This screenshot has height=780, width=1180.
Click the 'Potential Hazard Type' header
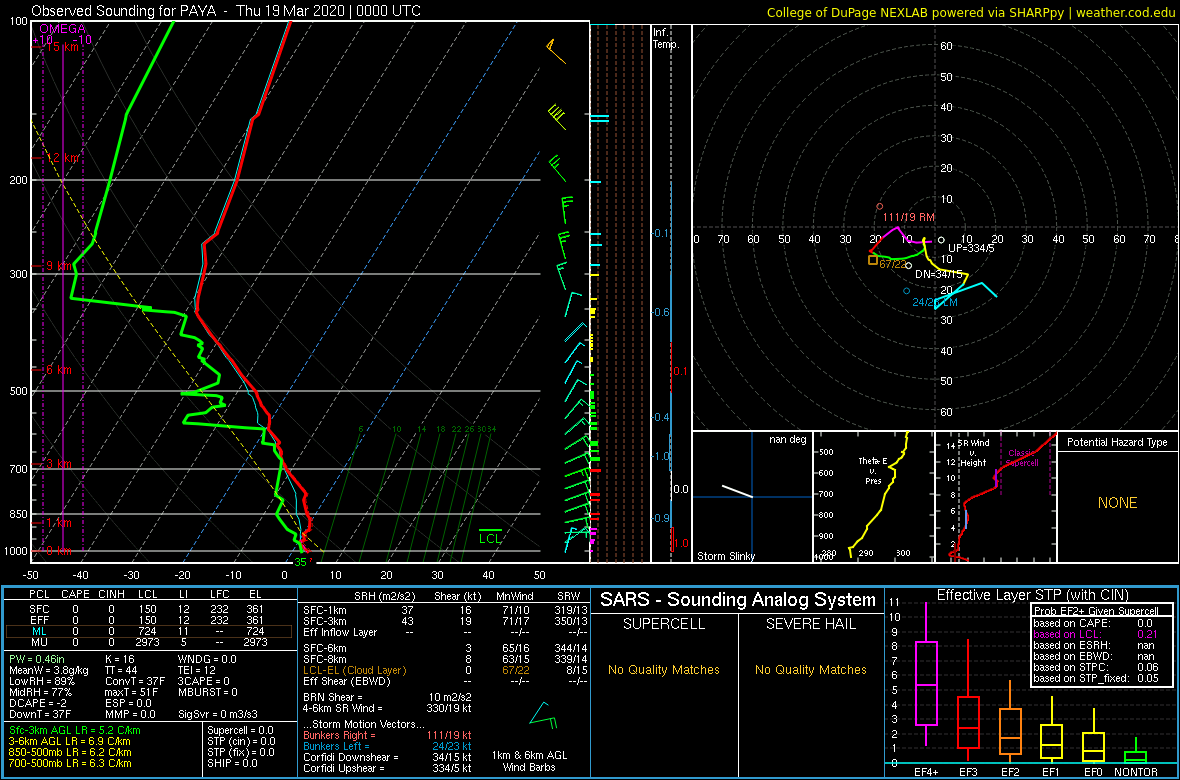coord(1118,443)
